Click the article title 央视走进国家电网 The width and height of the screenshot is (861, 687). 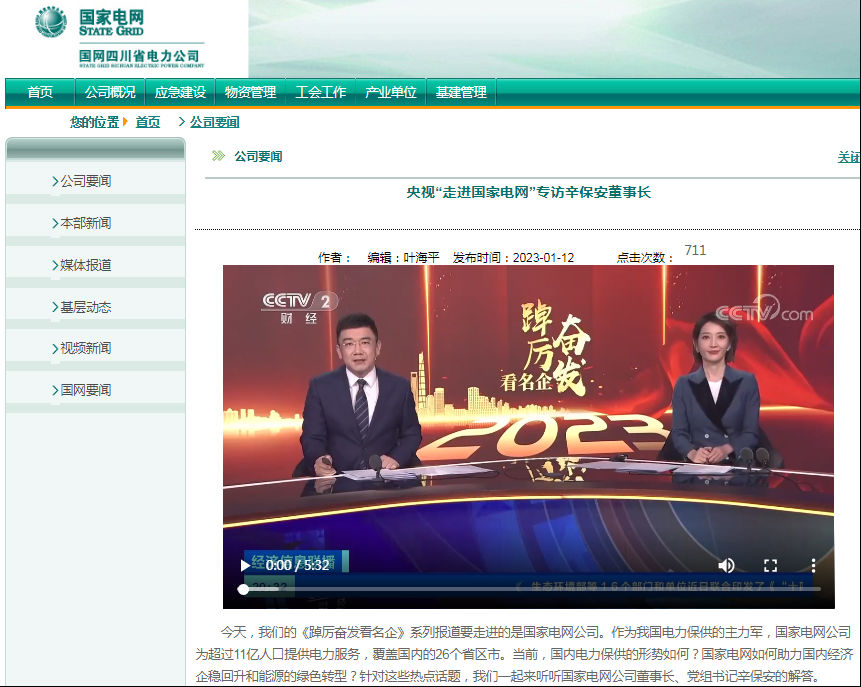pos(528,192)
